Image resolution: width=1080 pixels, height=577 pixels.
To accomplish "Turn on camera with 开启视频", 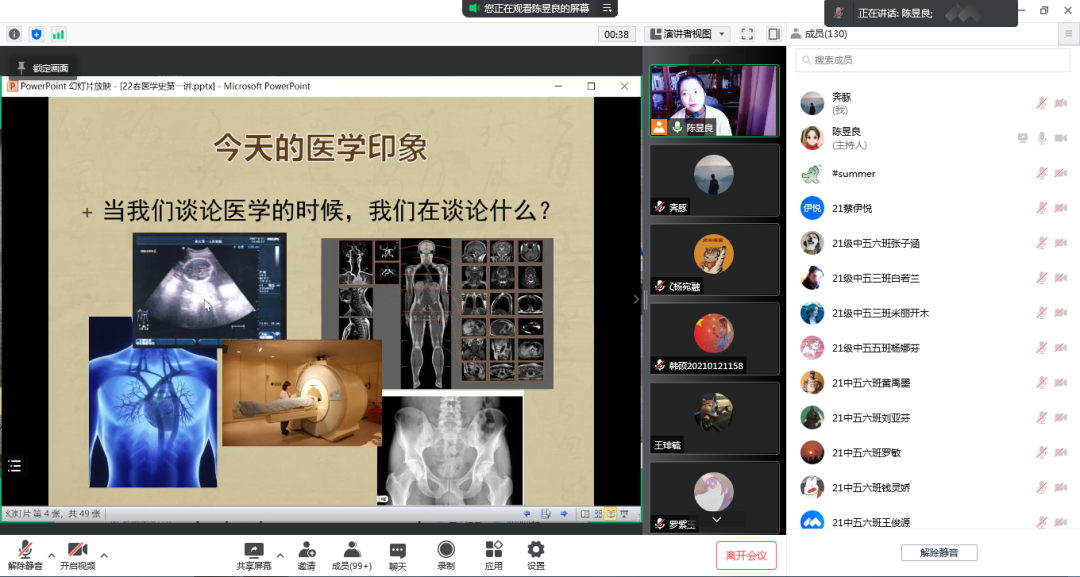I will pos(77,556).
